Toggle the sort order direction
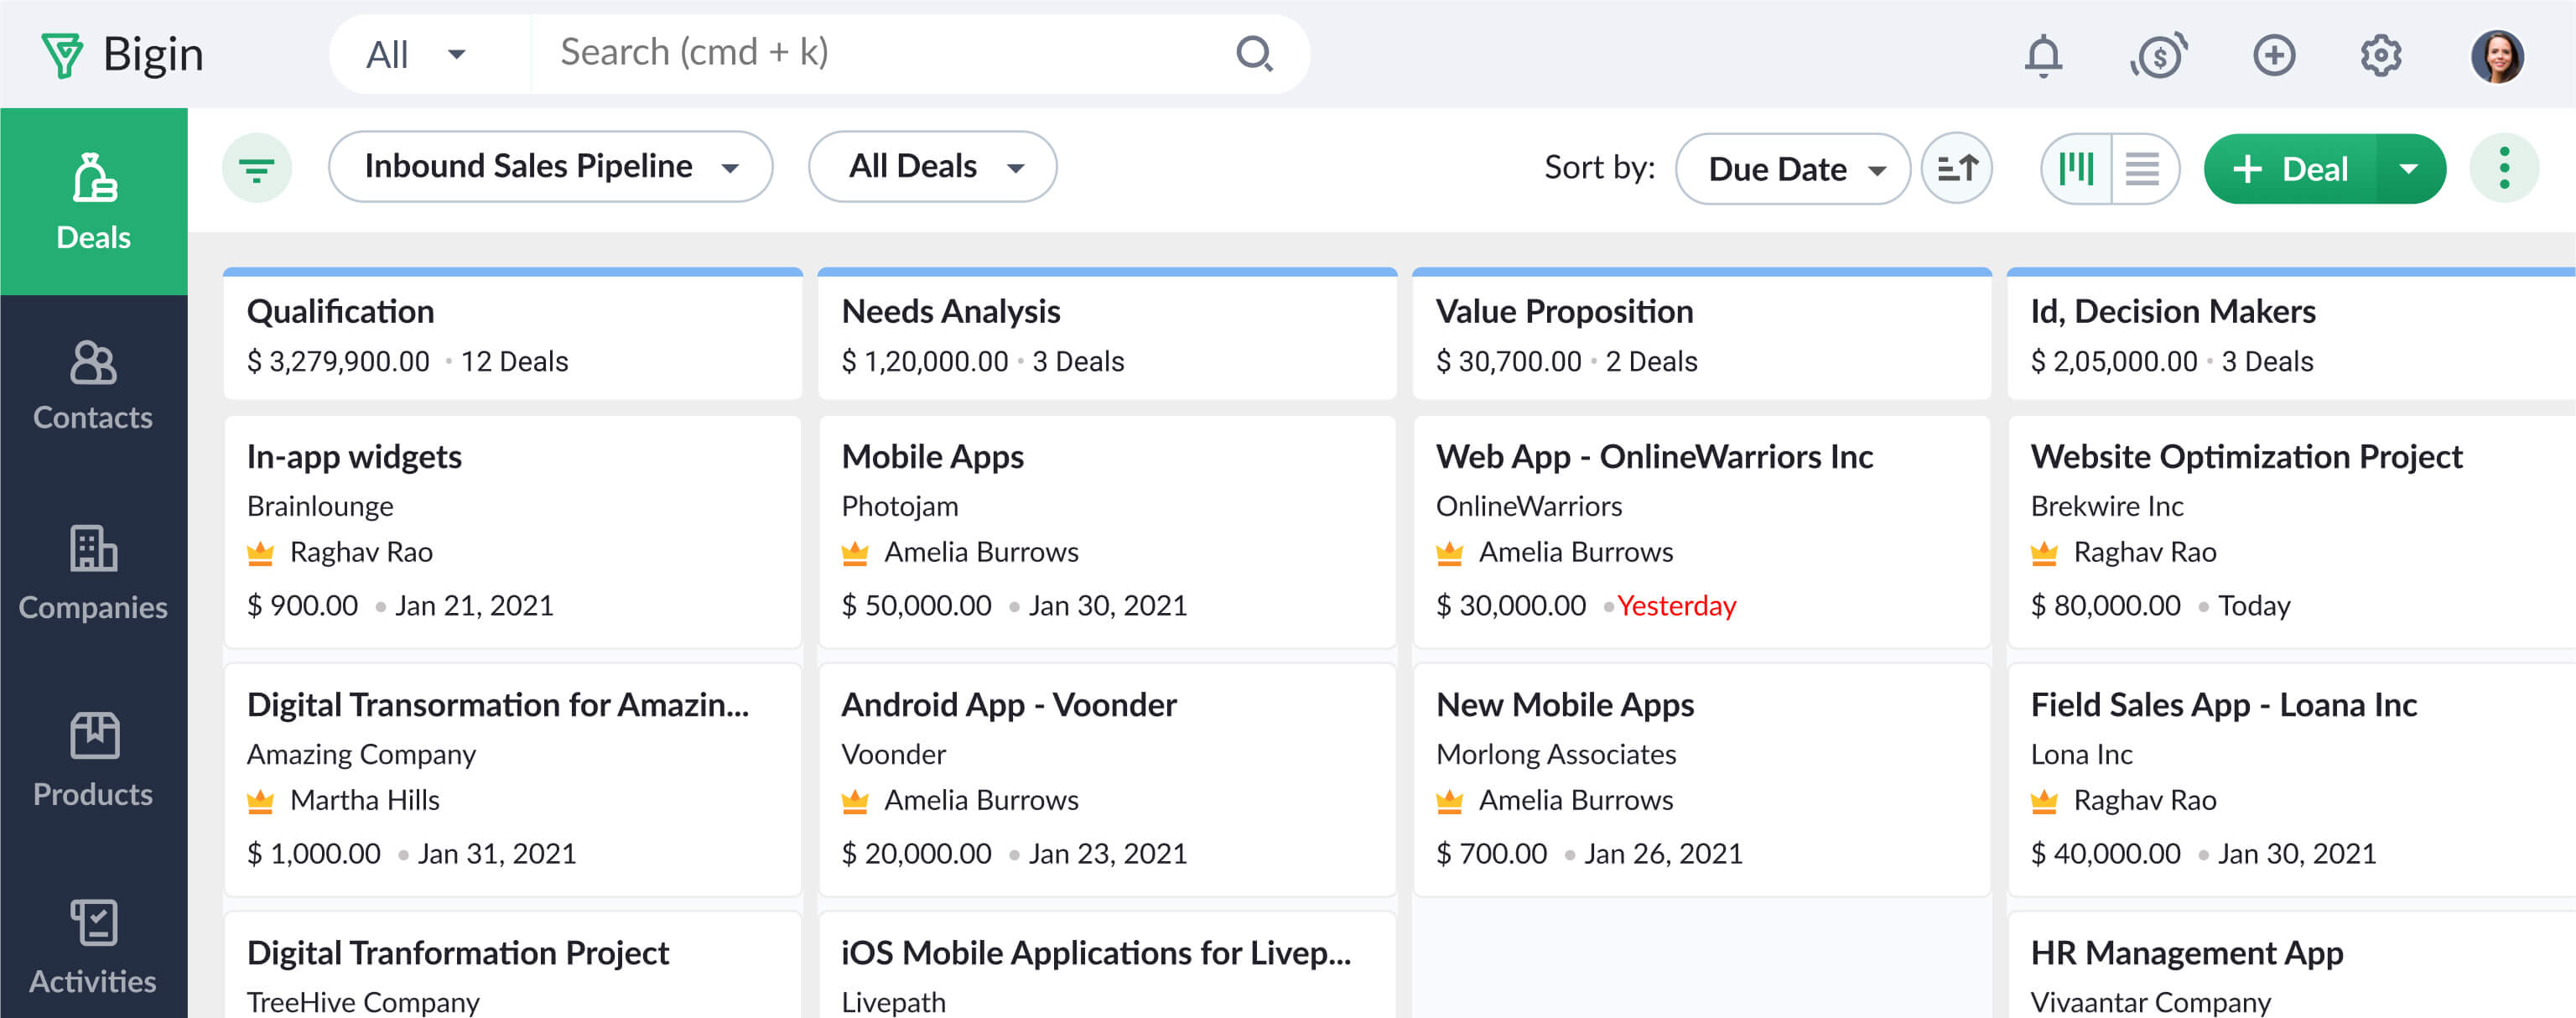This screenshot has width=2576, height=1018. (1956, 168)
